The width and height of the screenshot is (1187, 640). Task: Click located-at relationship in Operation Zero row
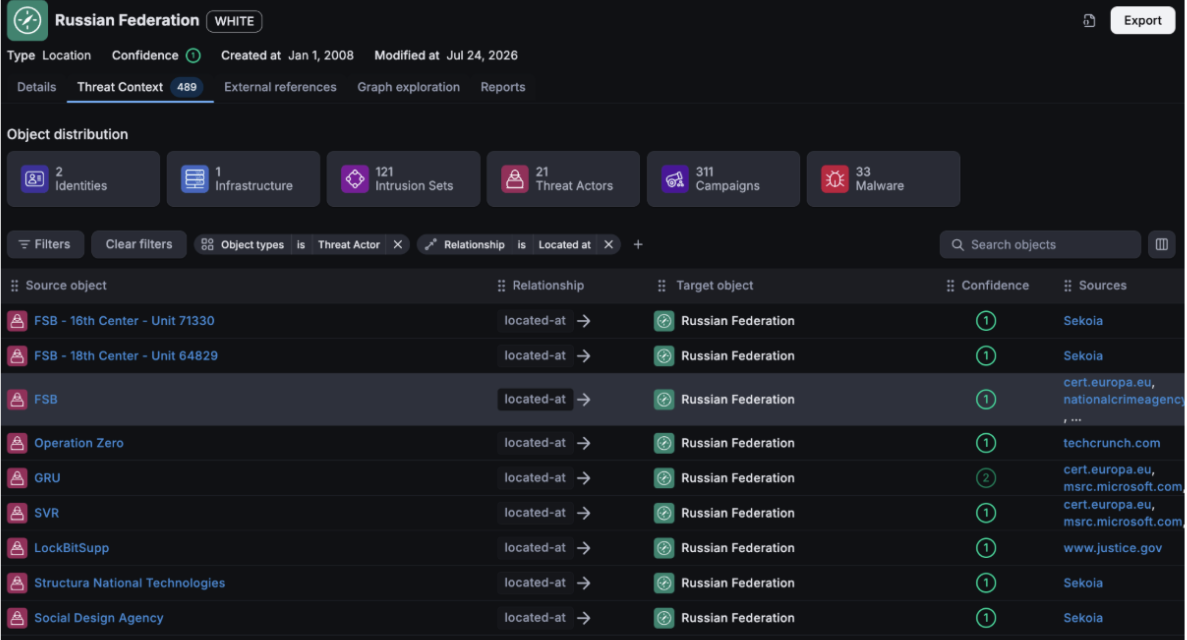tap(535, 443)
